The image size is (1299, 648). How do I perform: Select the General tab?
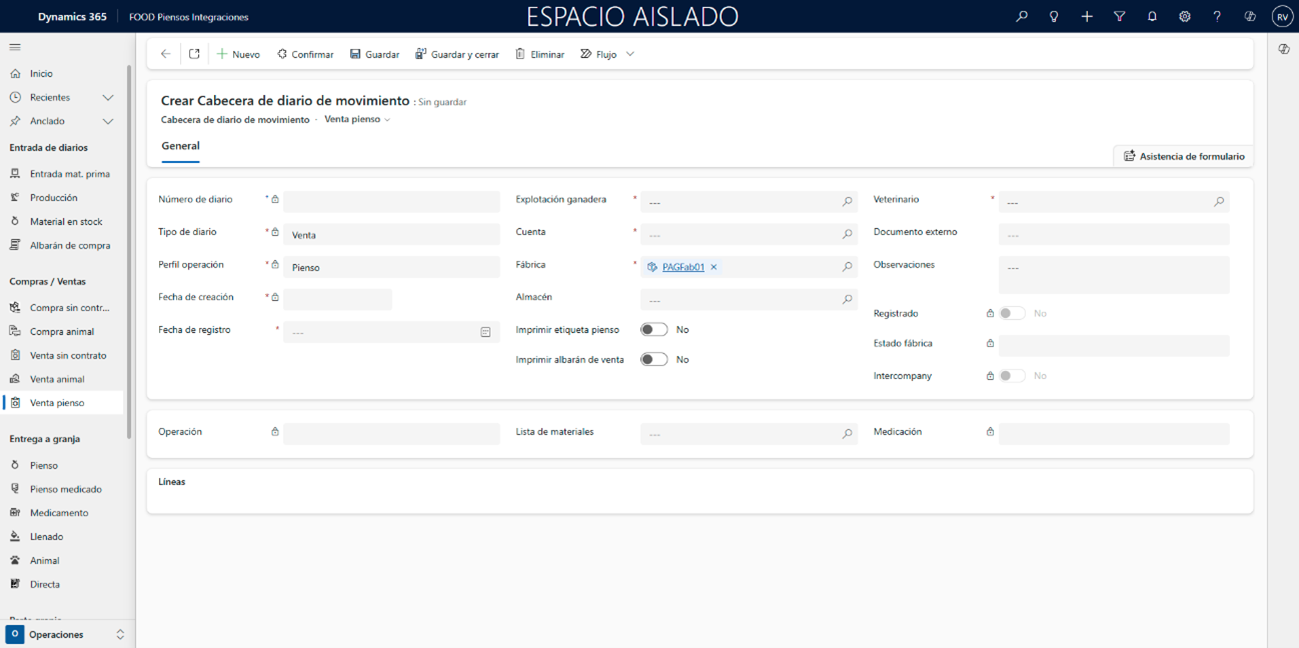coord(181,146)
